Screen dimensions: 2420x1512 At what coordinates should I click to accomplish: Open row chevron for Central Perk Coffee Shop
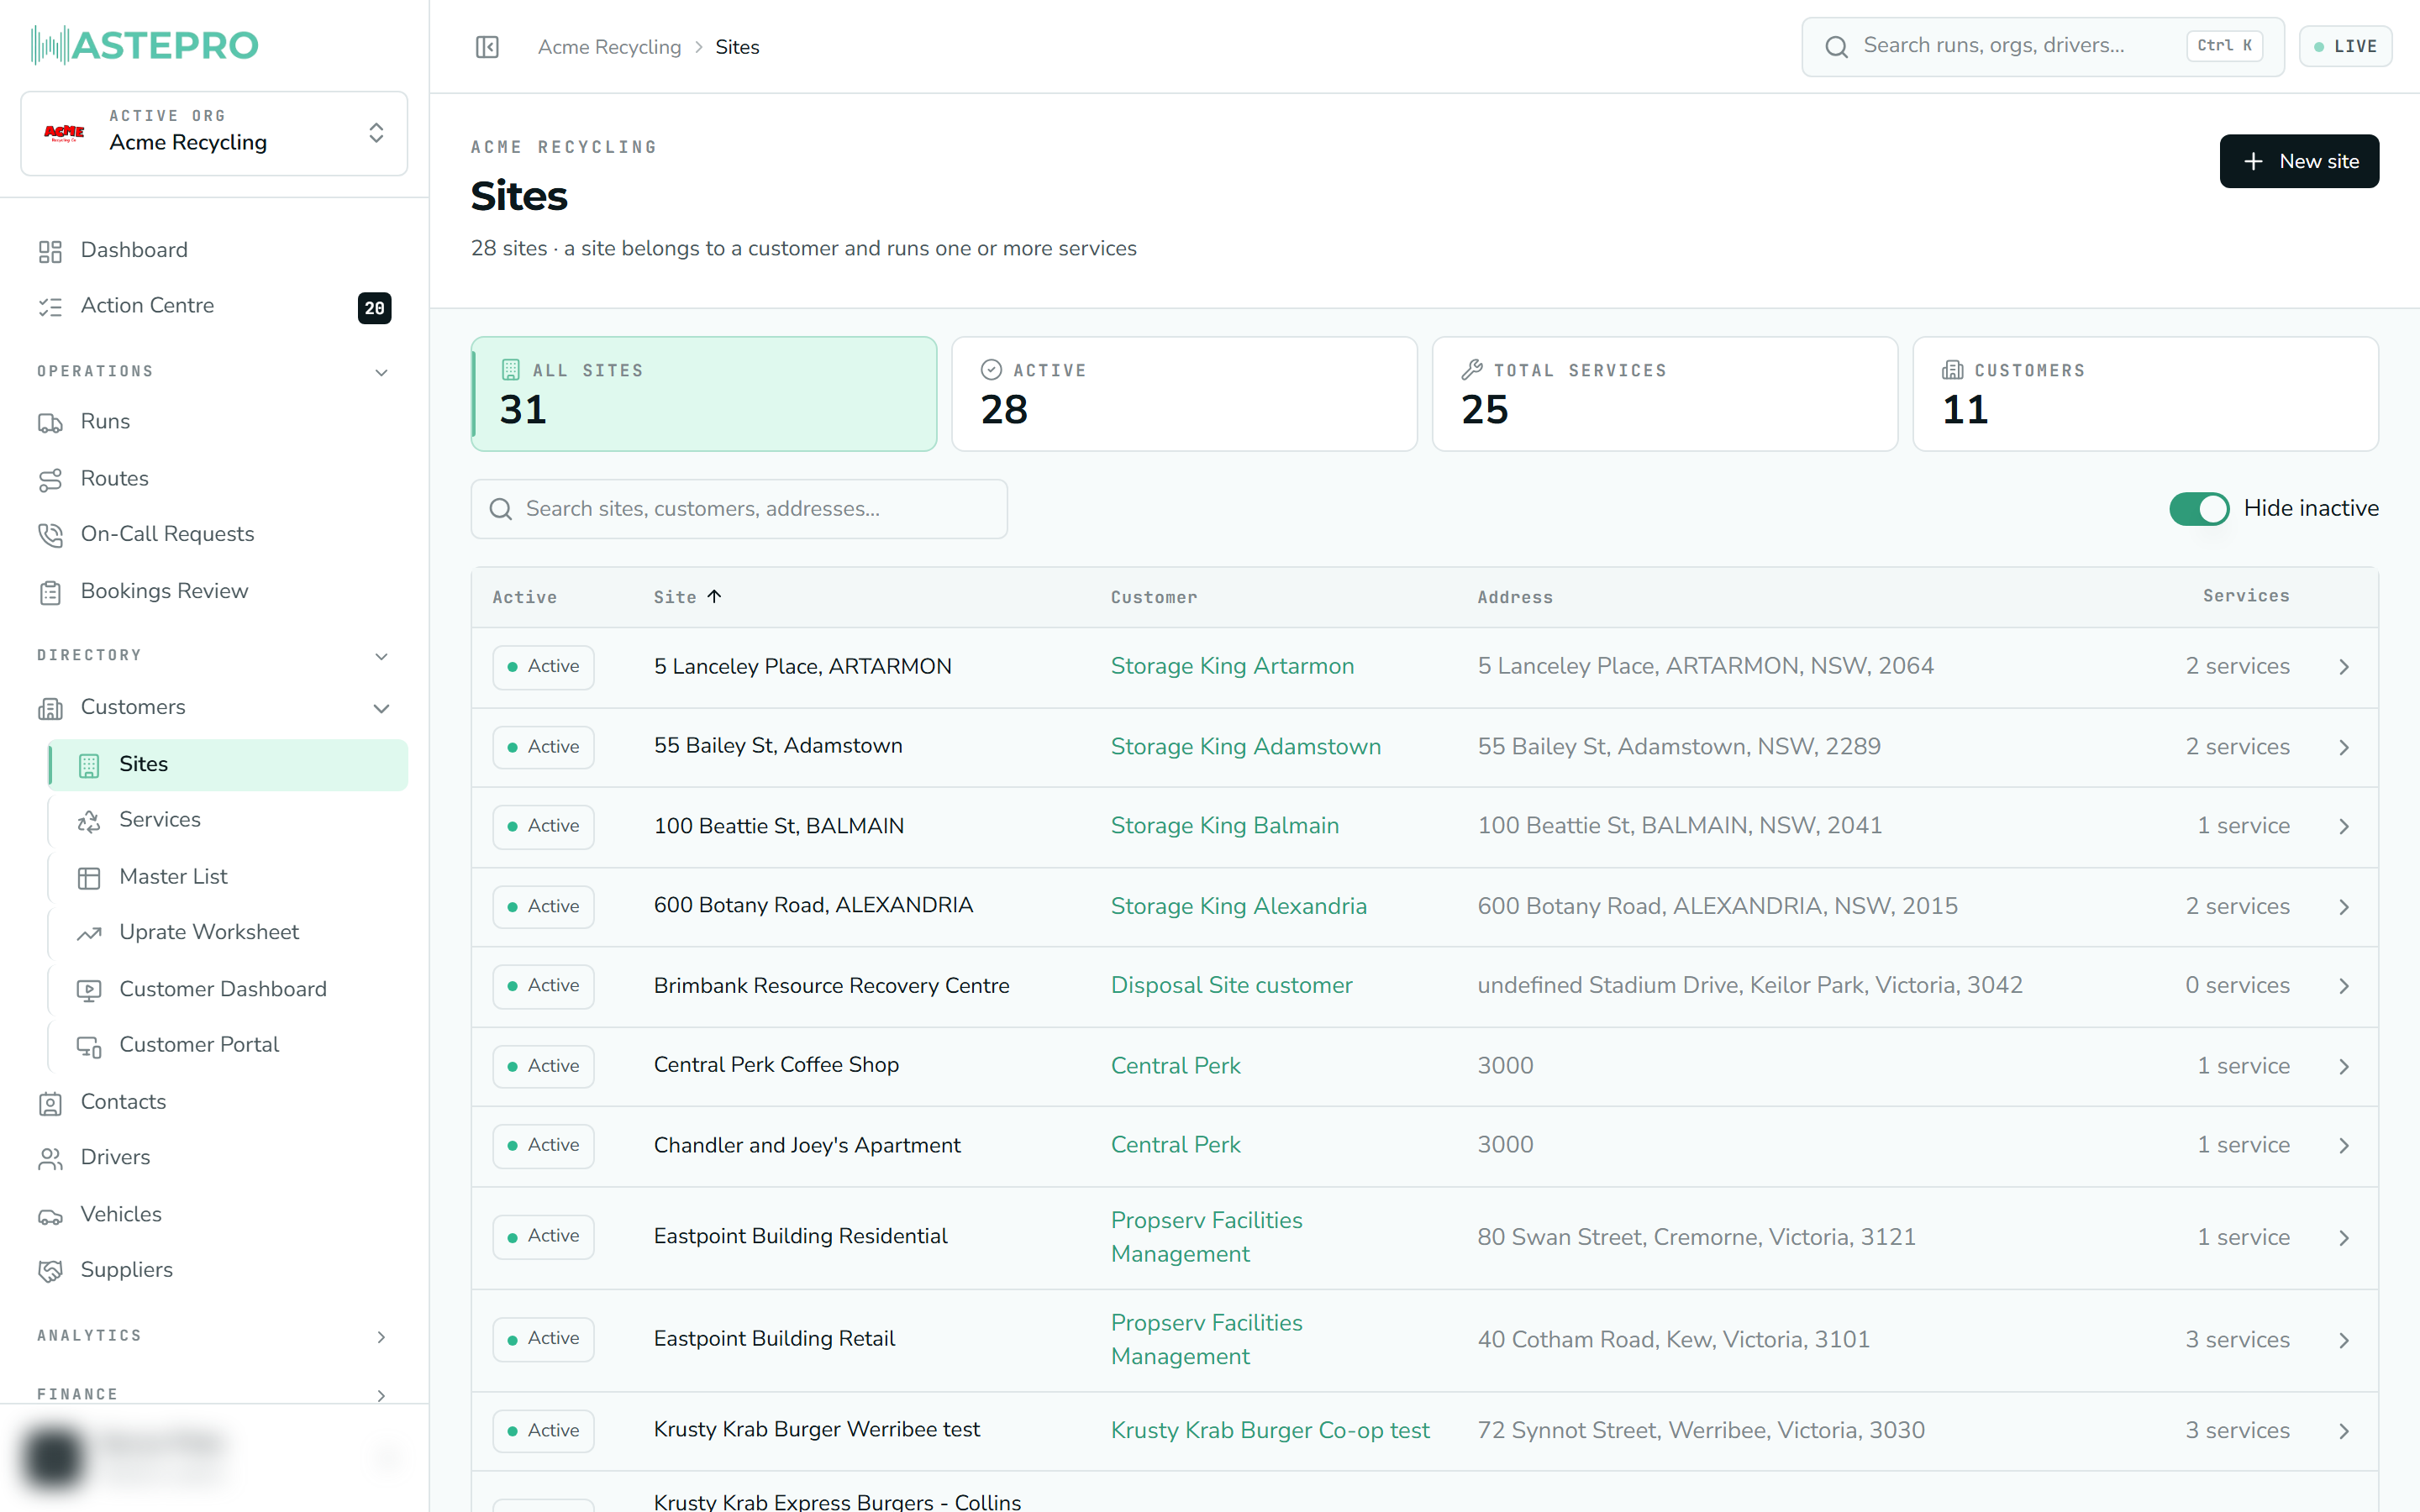[x=2343, y=1067]
